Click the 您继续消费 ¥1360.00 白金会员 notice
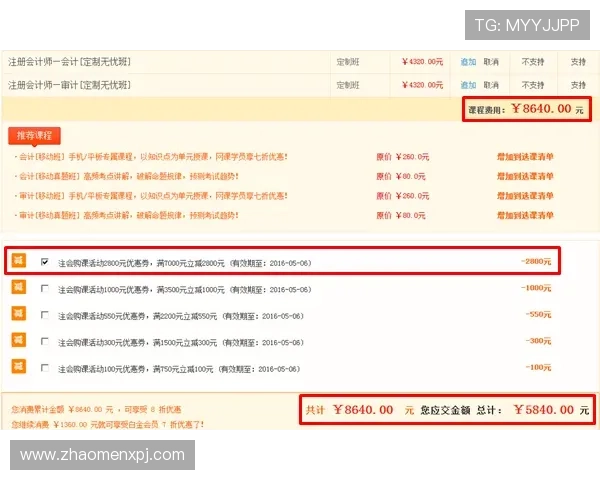 [x=108, y=424]
